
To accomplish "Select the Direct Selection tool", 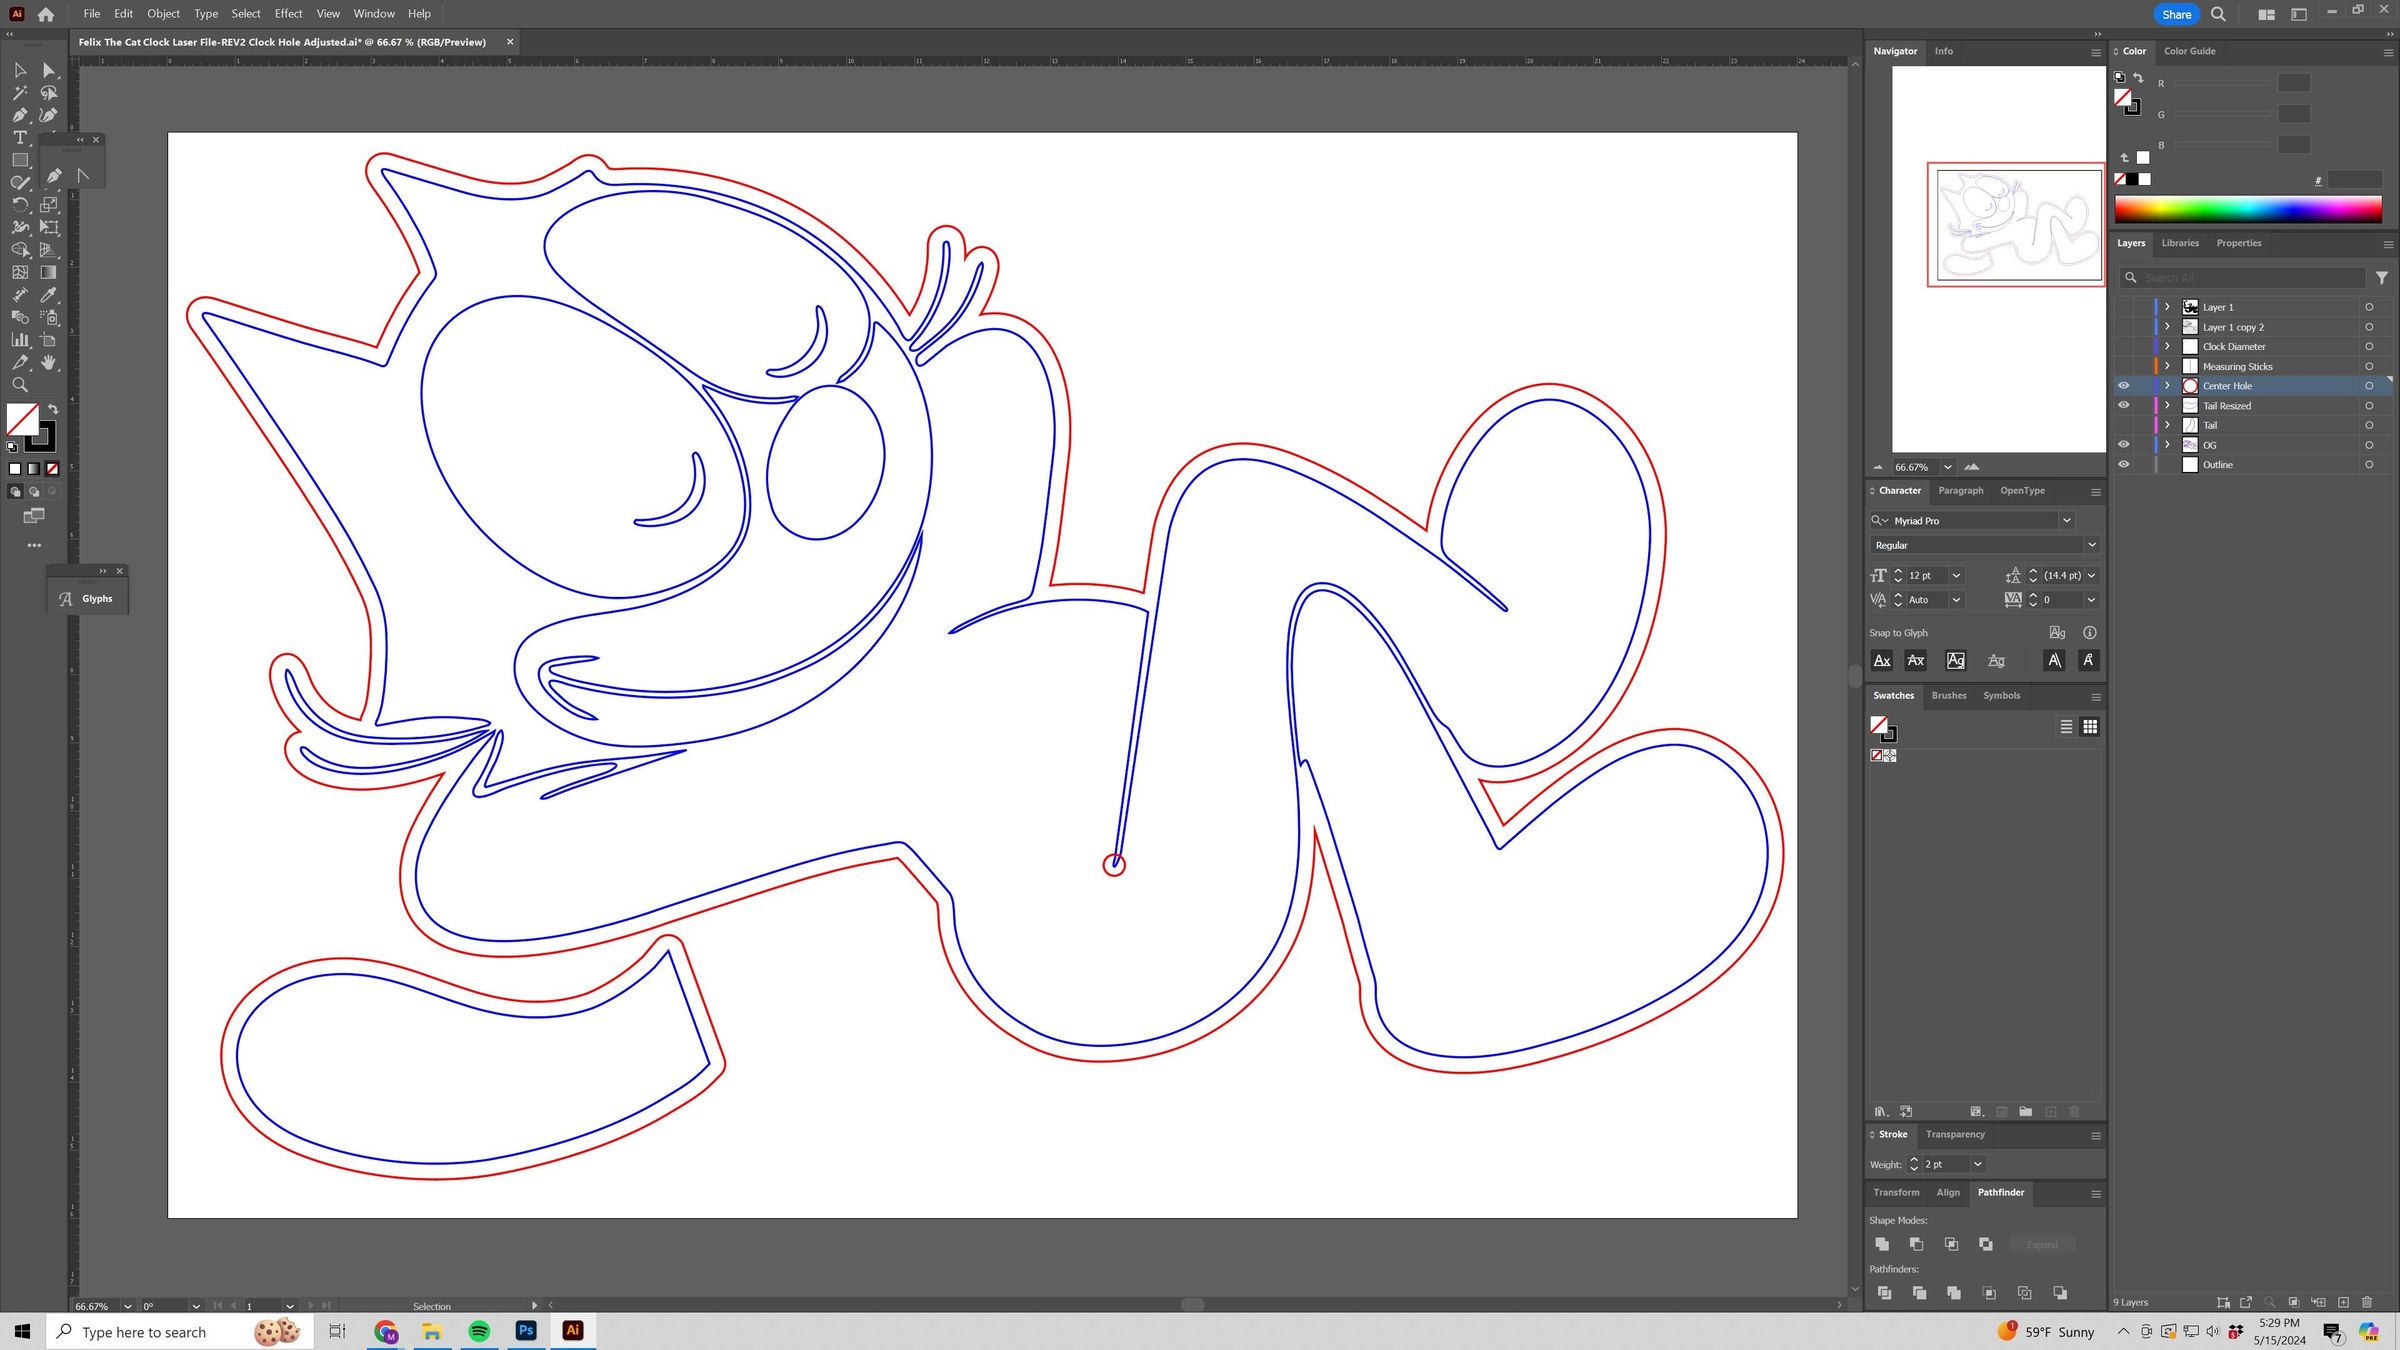I will pos(49,70).
